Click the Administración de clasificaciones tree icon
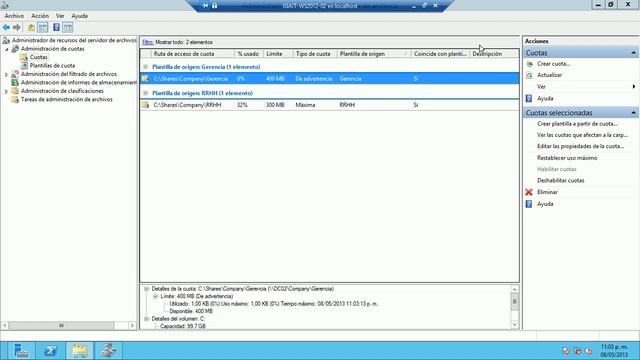The width and height of the screenshot is (640, 360). click(15, 91)
